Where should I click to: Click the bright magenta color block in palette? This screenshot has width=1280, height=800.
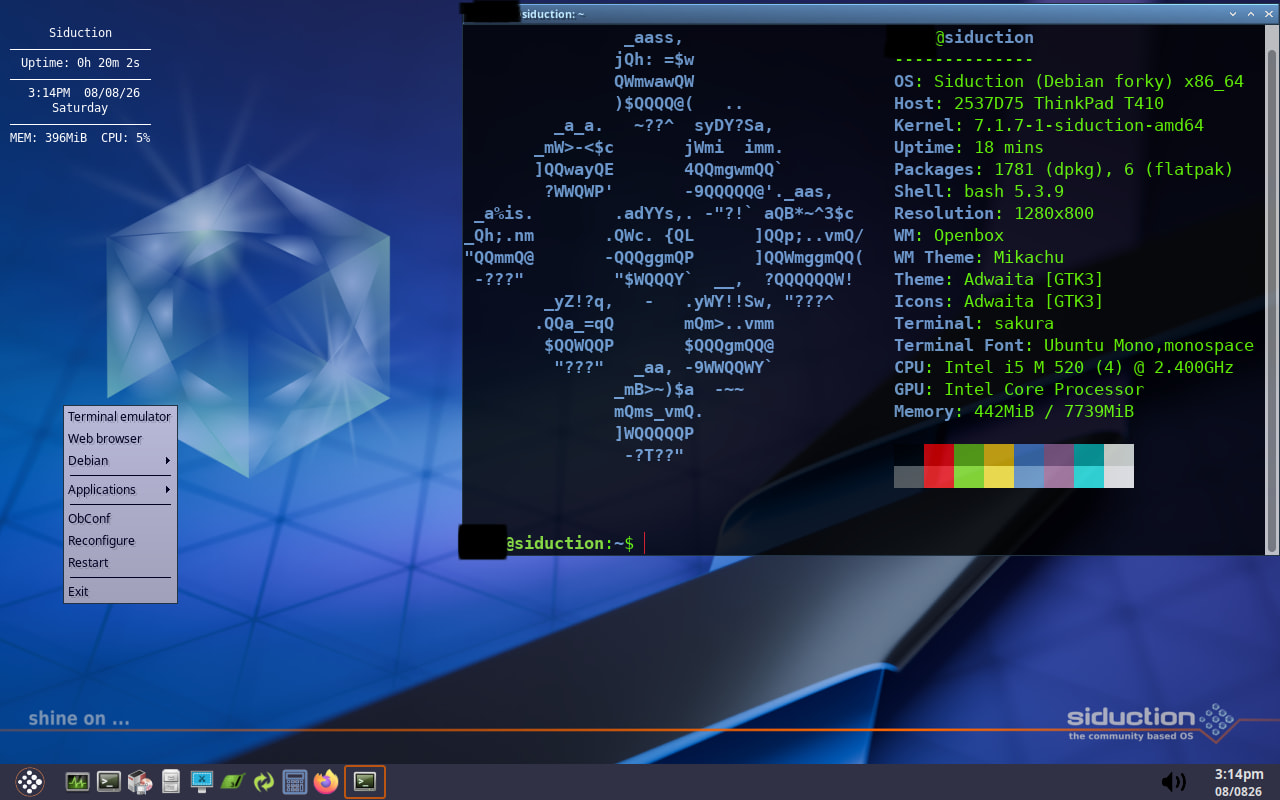coord(1059,477)
